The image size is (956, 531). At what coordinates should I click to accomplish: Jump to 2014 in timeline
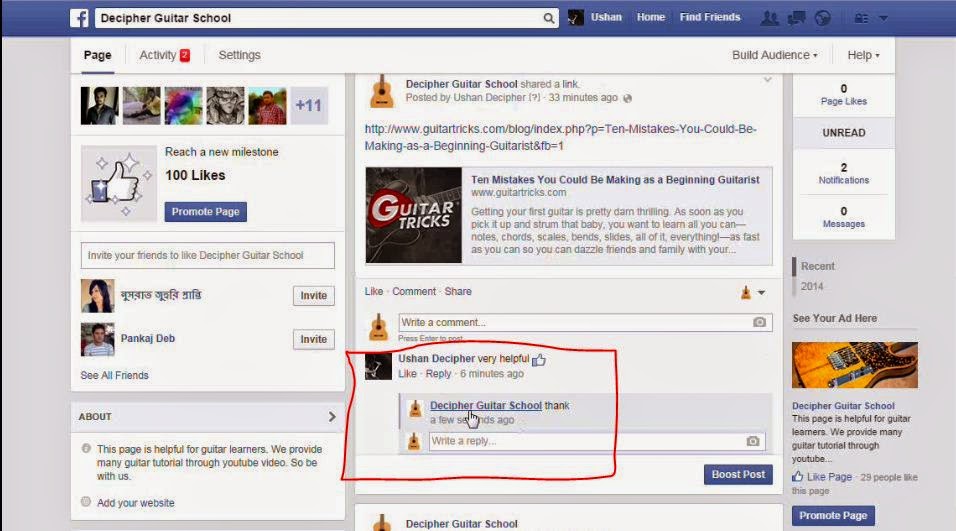812,287
